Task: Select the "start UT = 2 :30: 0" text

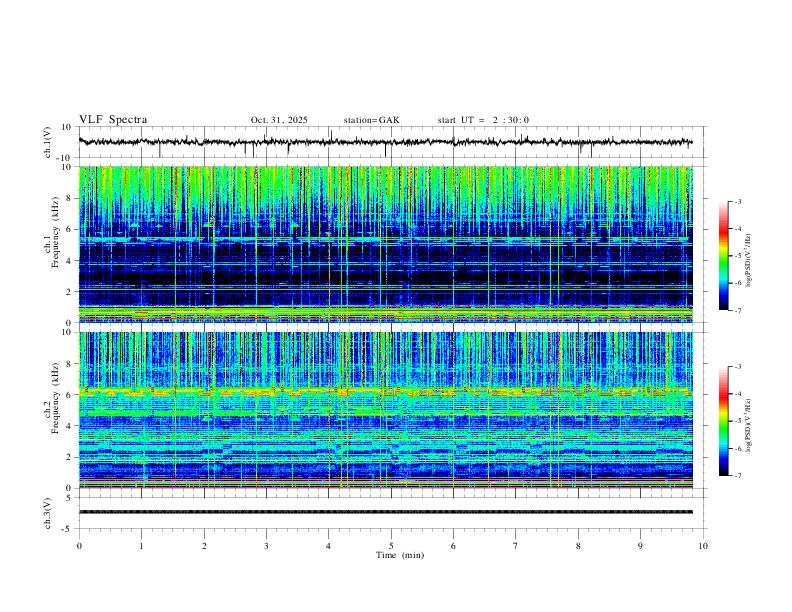Action: [483, 120]
